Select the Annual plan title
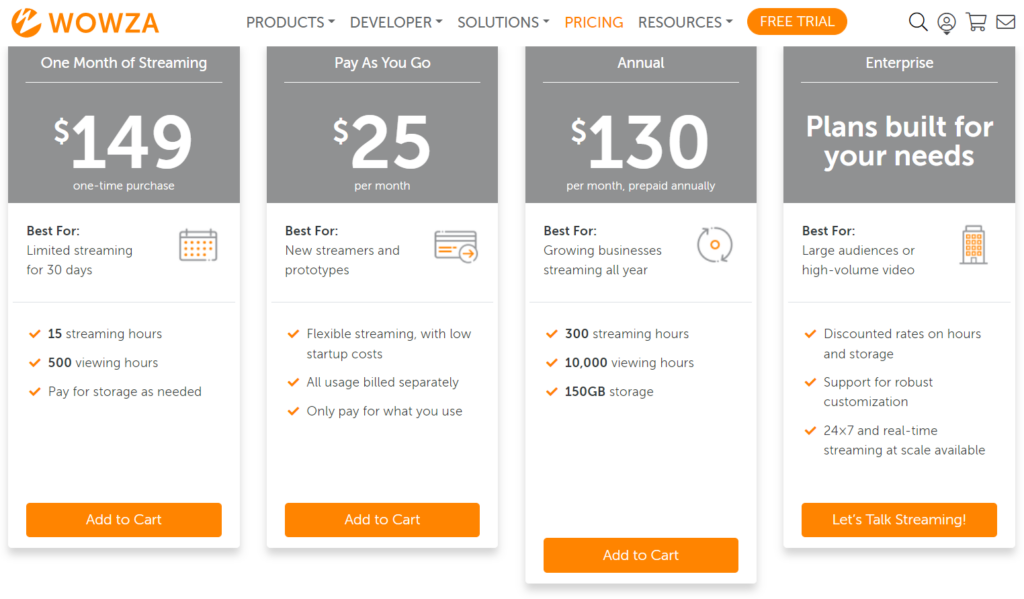 [641, 63]
